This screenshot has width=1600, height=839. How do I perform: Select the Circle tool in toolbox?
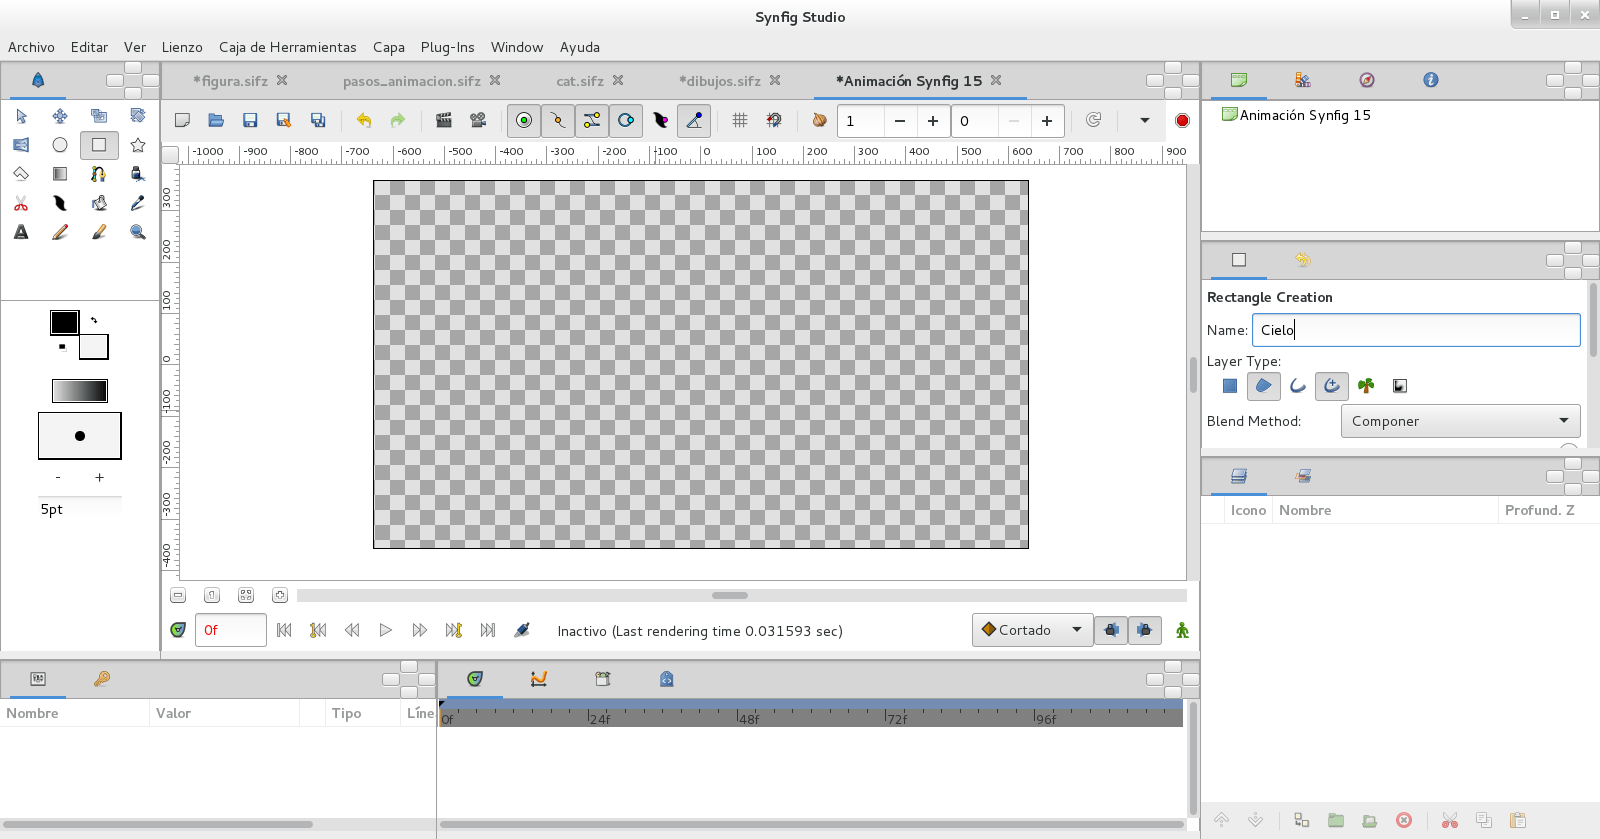[x=60, y=145]
